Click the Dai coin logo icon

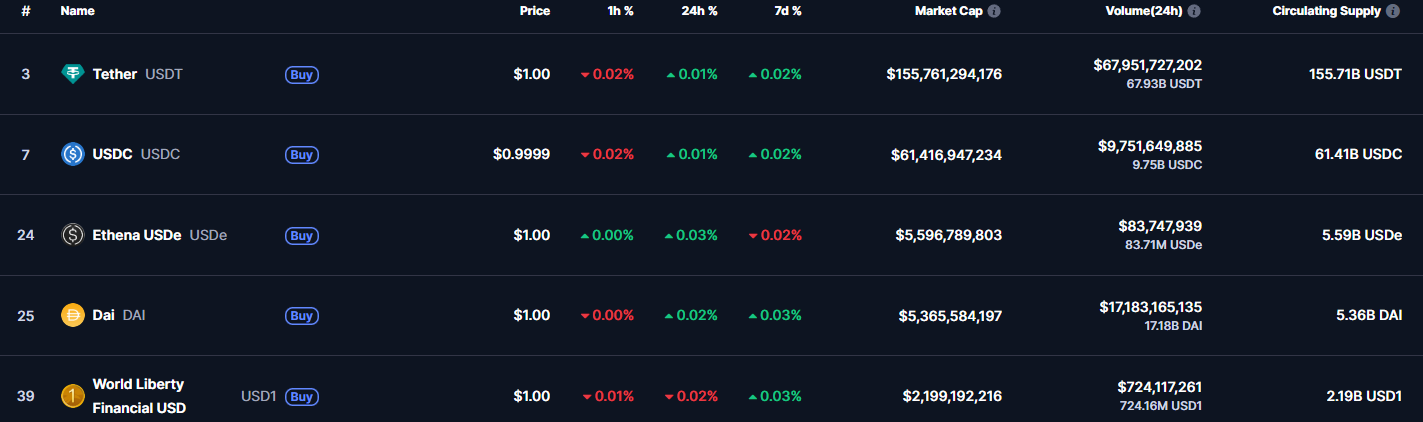72,315
